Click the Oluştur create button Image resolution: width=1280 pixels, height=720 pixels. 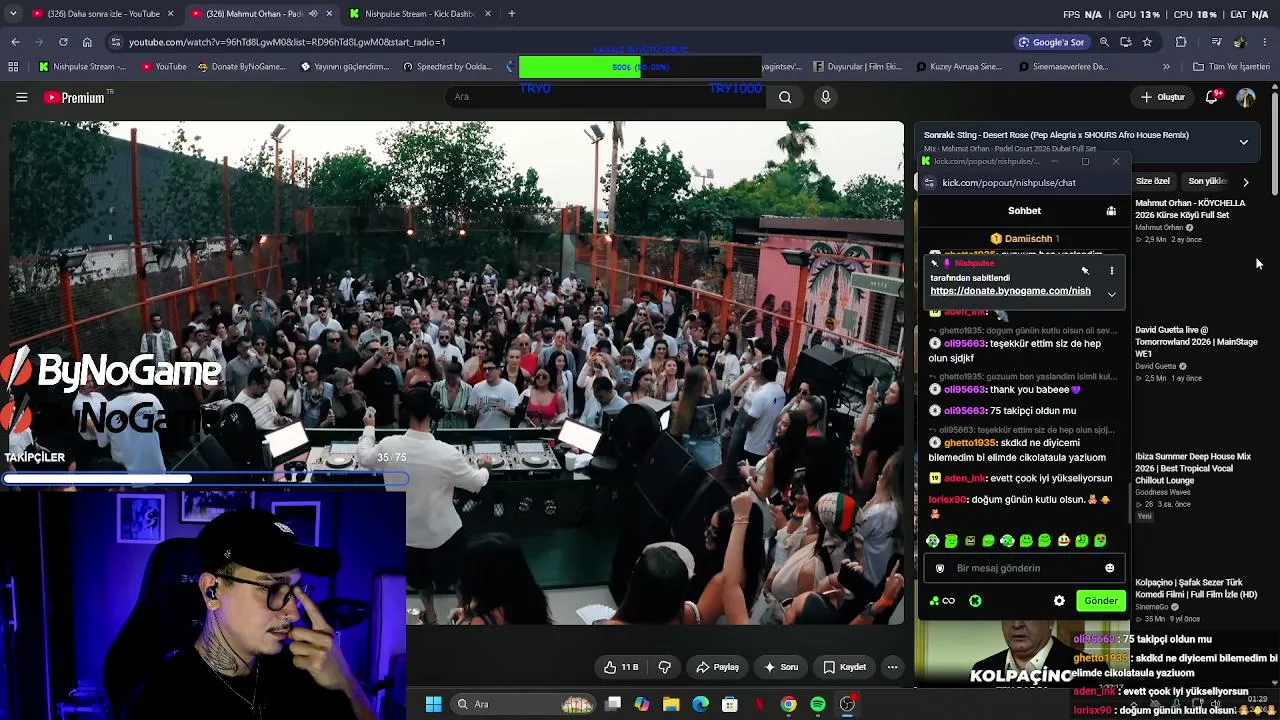[1163, 97]
